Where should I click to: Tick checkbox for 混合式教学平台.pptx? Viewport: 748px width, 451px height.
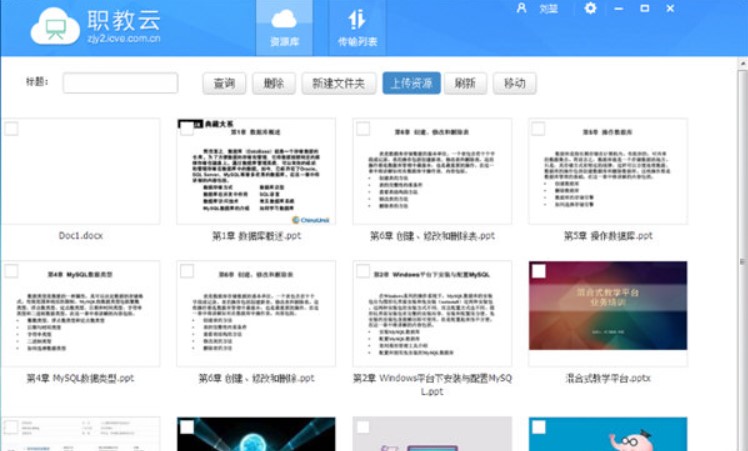(x=539, y=271)
